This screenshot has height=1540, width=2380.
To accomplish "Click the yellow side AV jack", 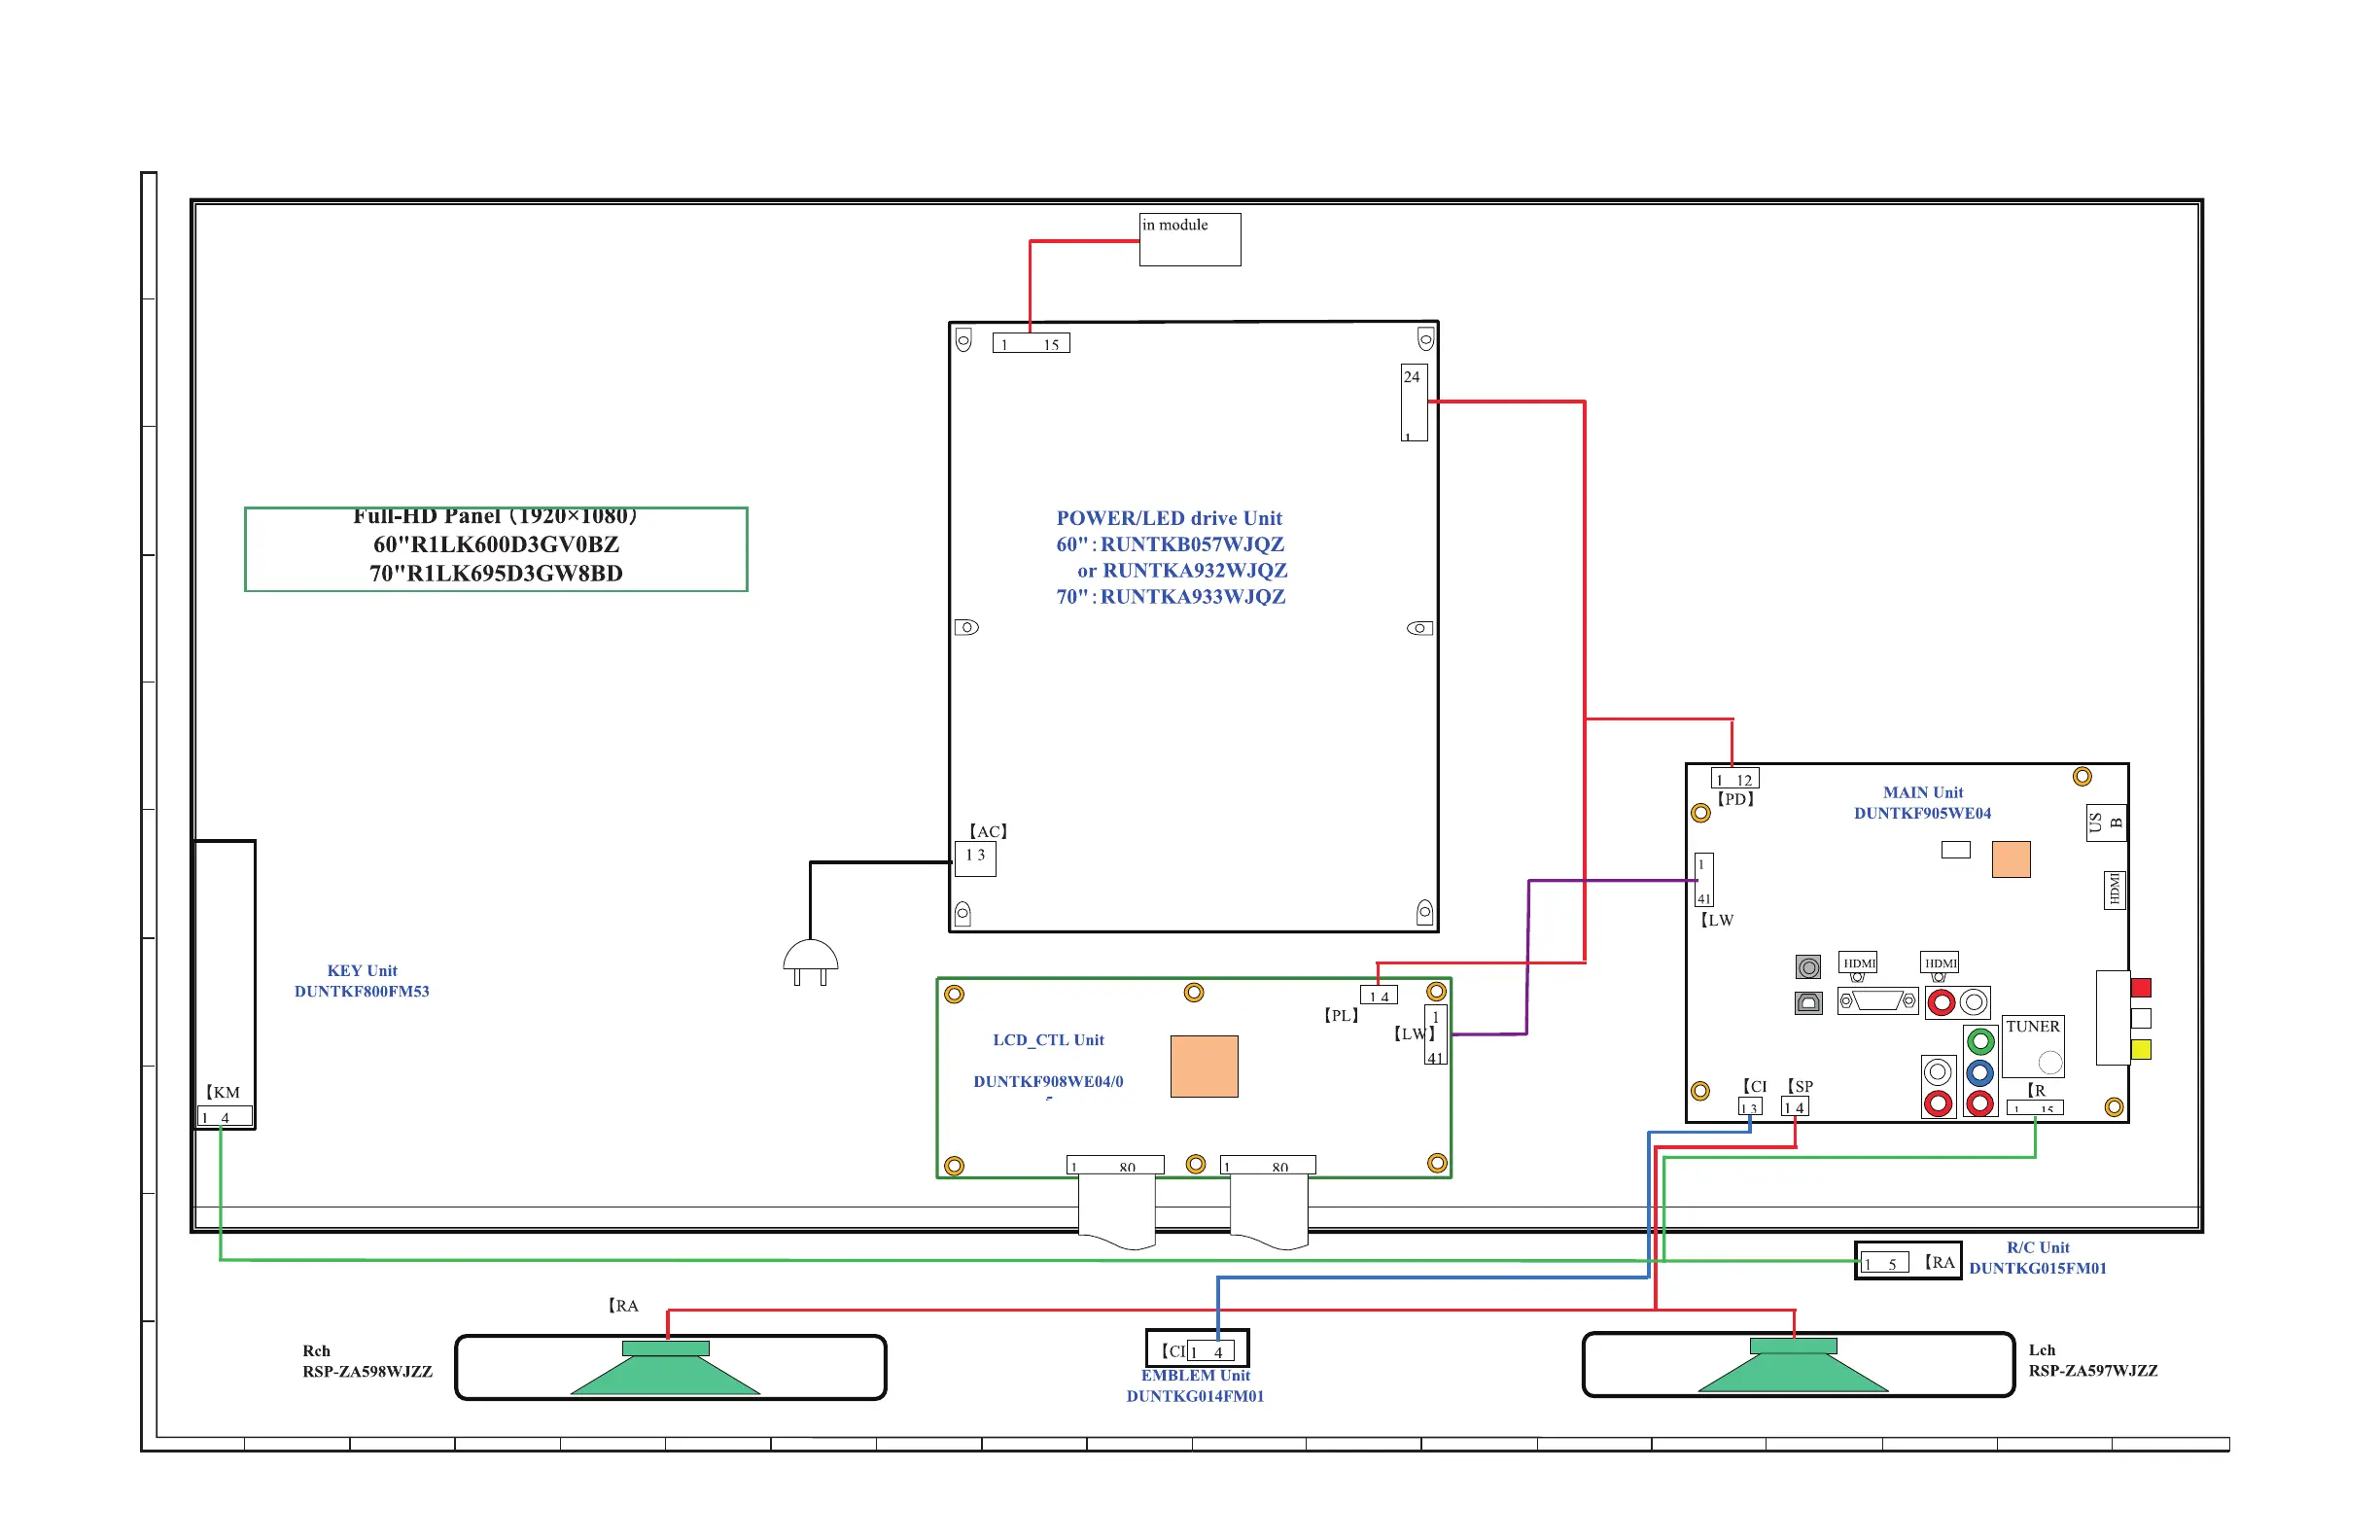I will (x=2141, y=1050).
